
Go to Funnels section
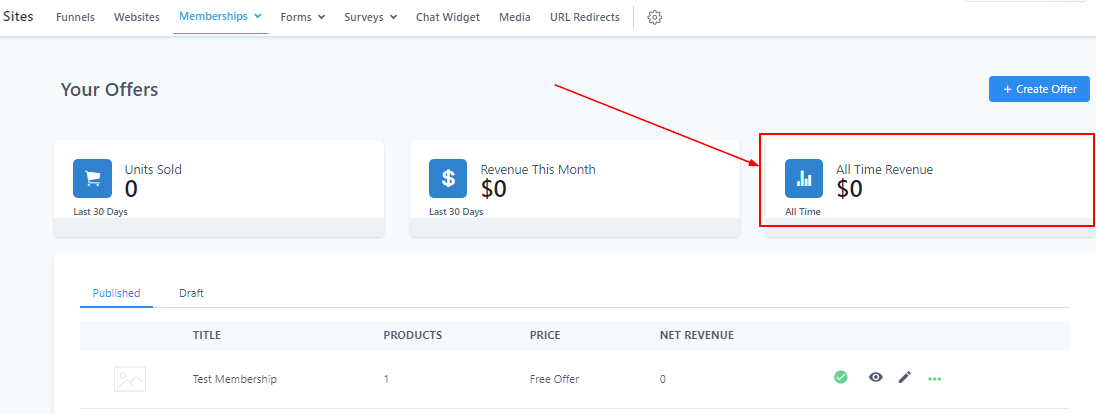75,17
